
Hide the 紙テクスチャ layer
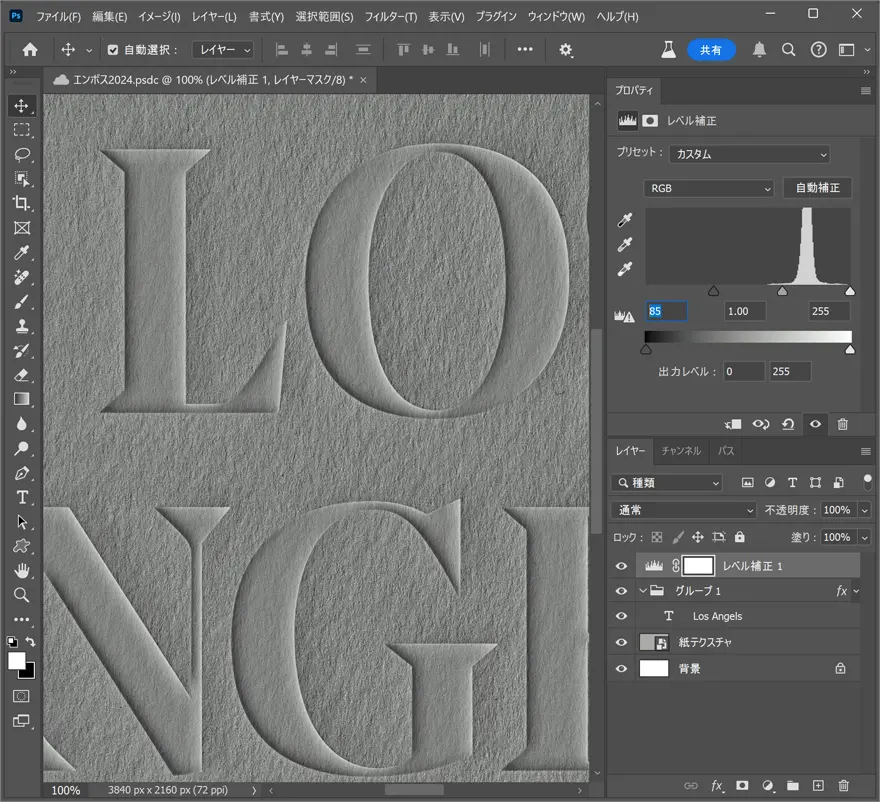[621, 643]
